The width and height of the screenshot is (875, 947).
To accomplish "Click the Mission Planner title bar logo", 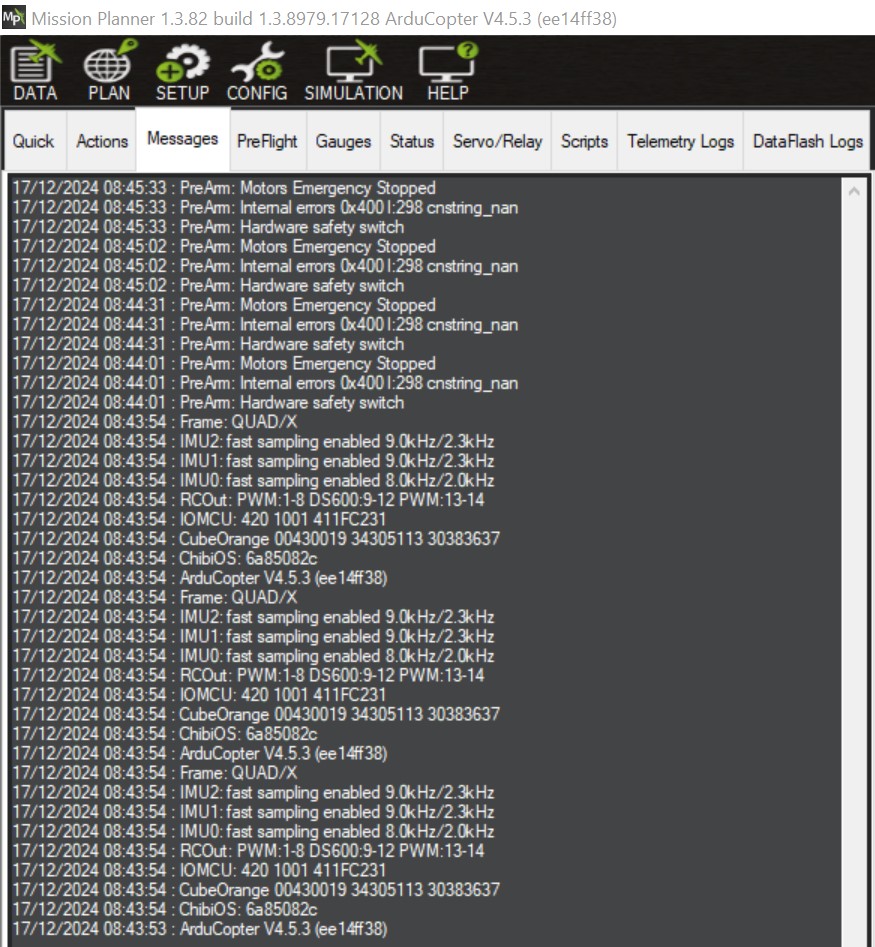I will click(13, 18).
